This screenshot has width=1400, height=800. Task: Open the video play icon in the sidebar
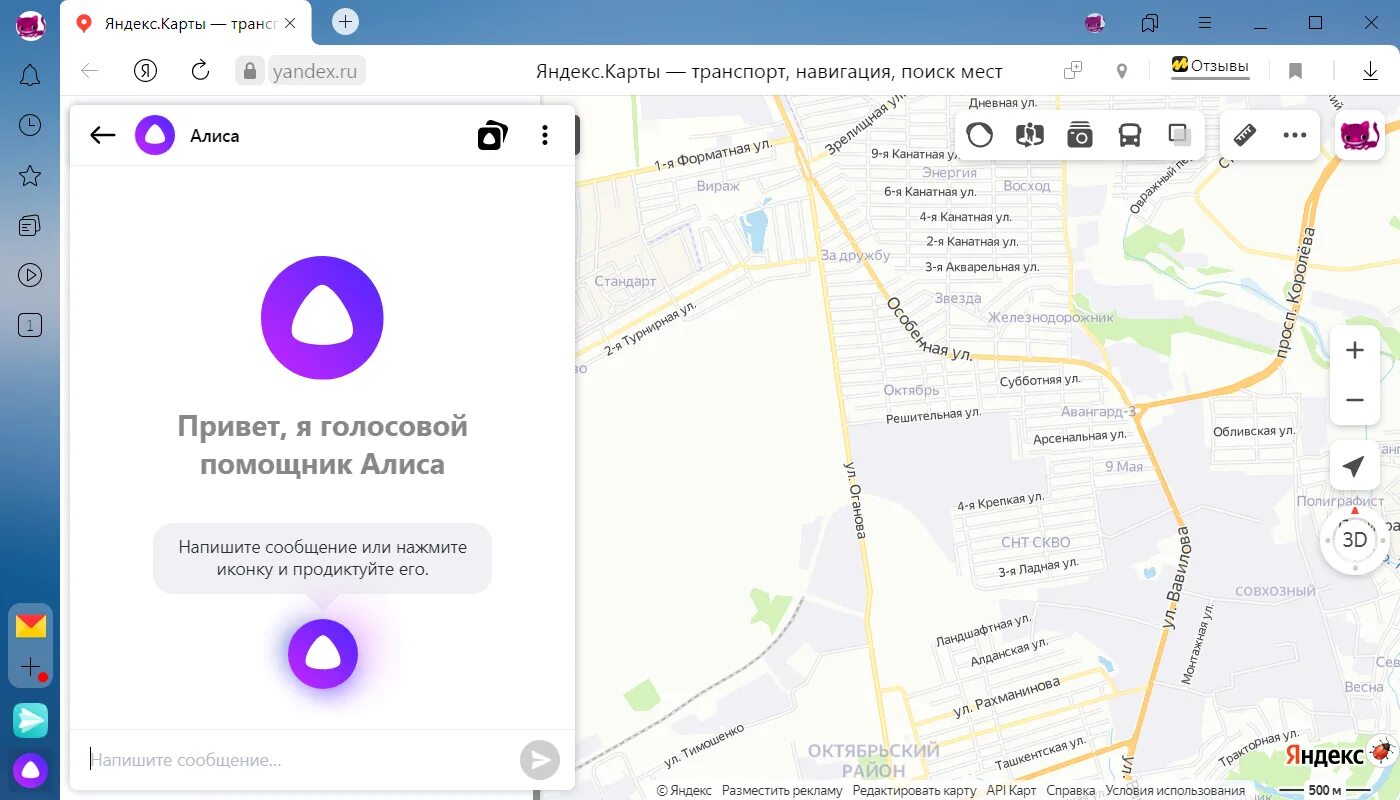pyautogui.click(x=30, y=275)
